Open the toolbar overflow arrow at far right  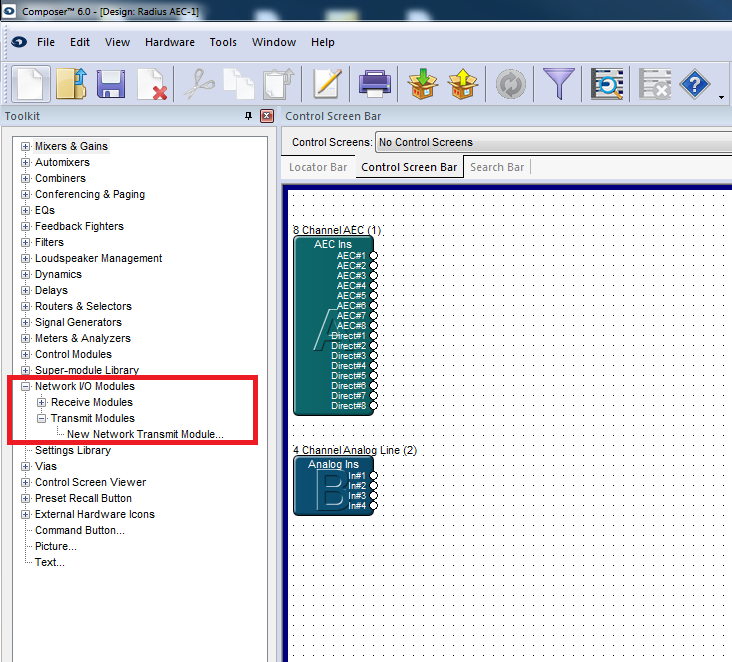click(721, 97)
